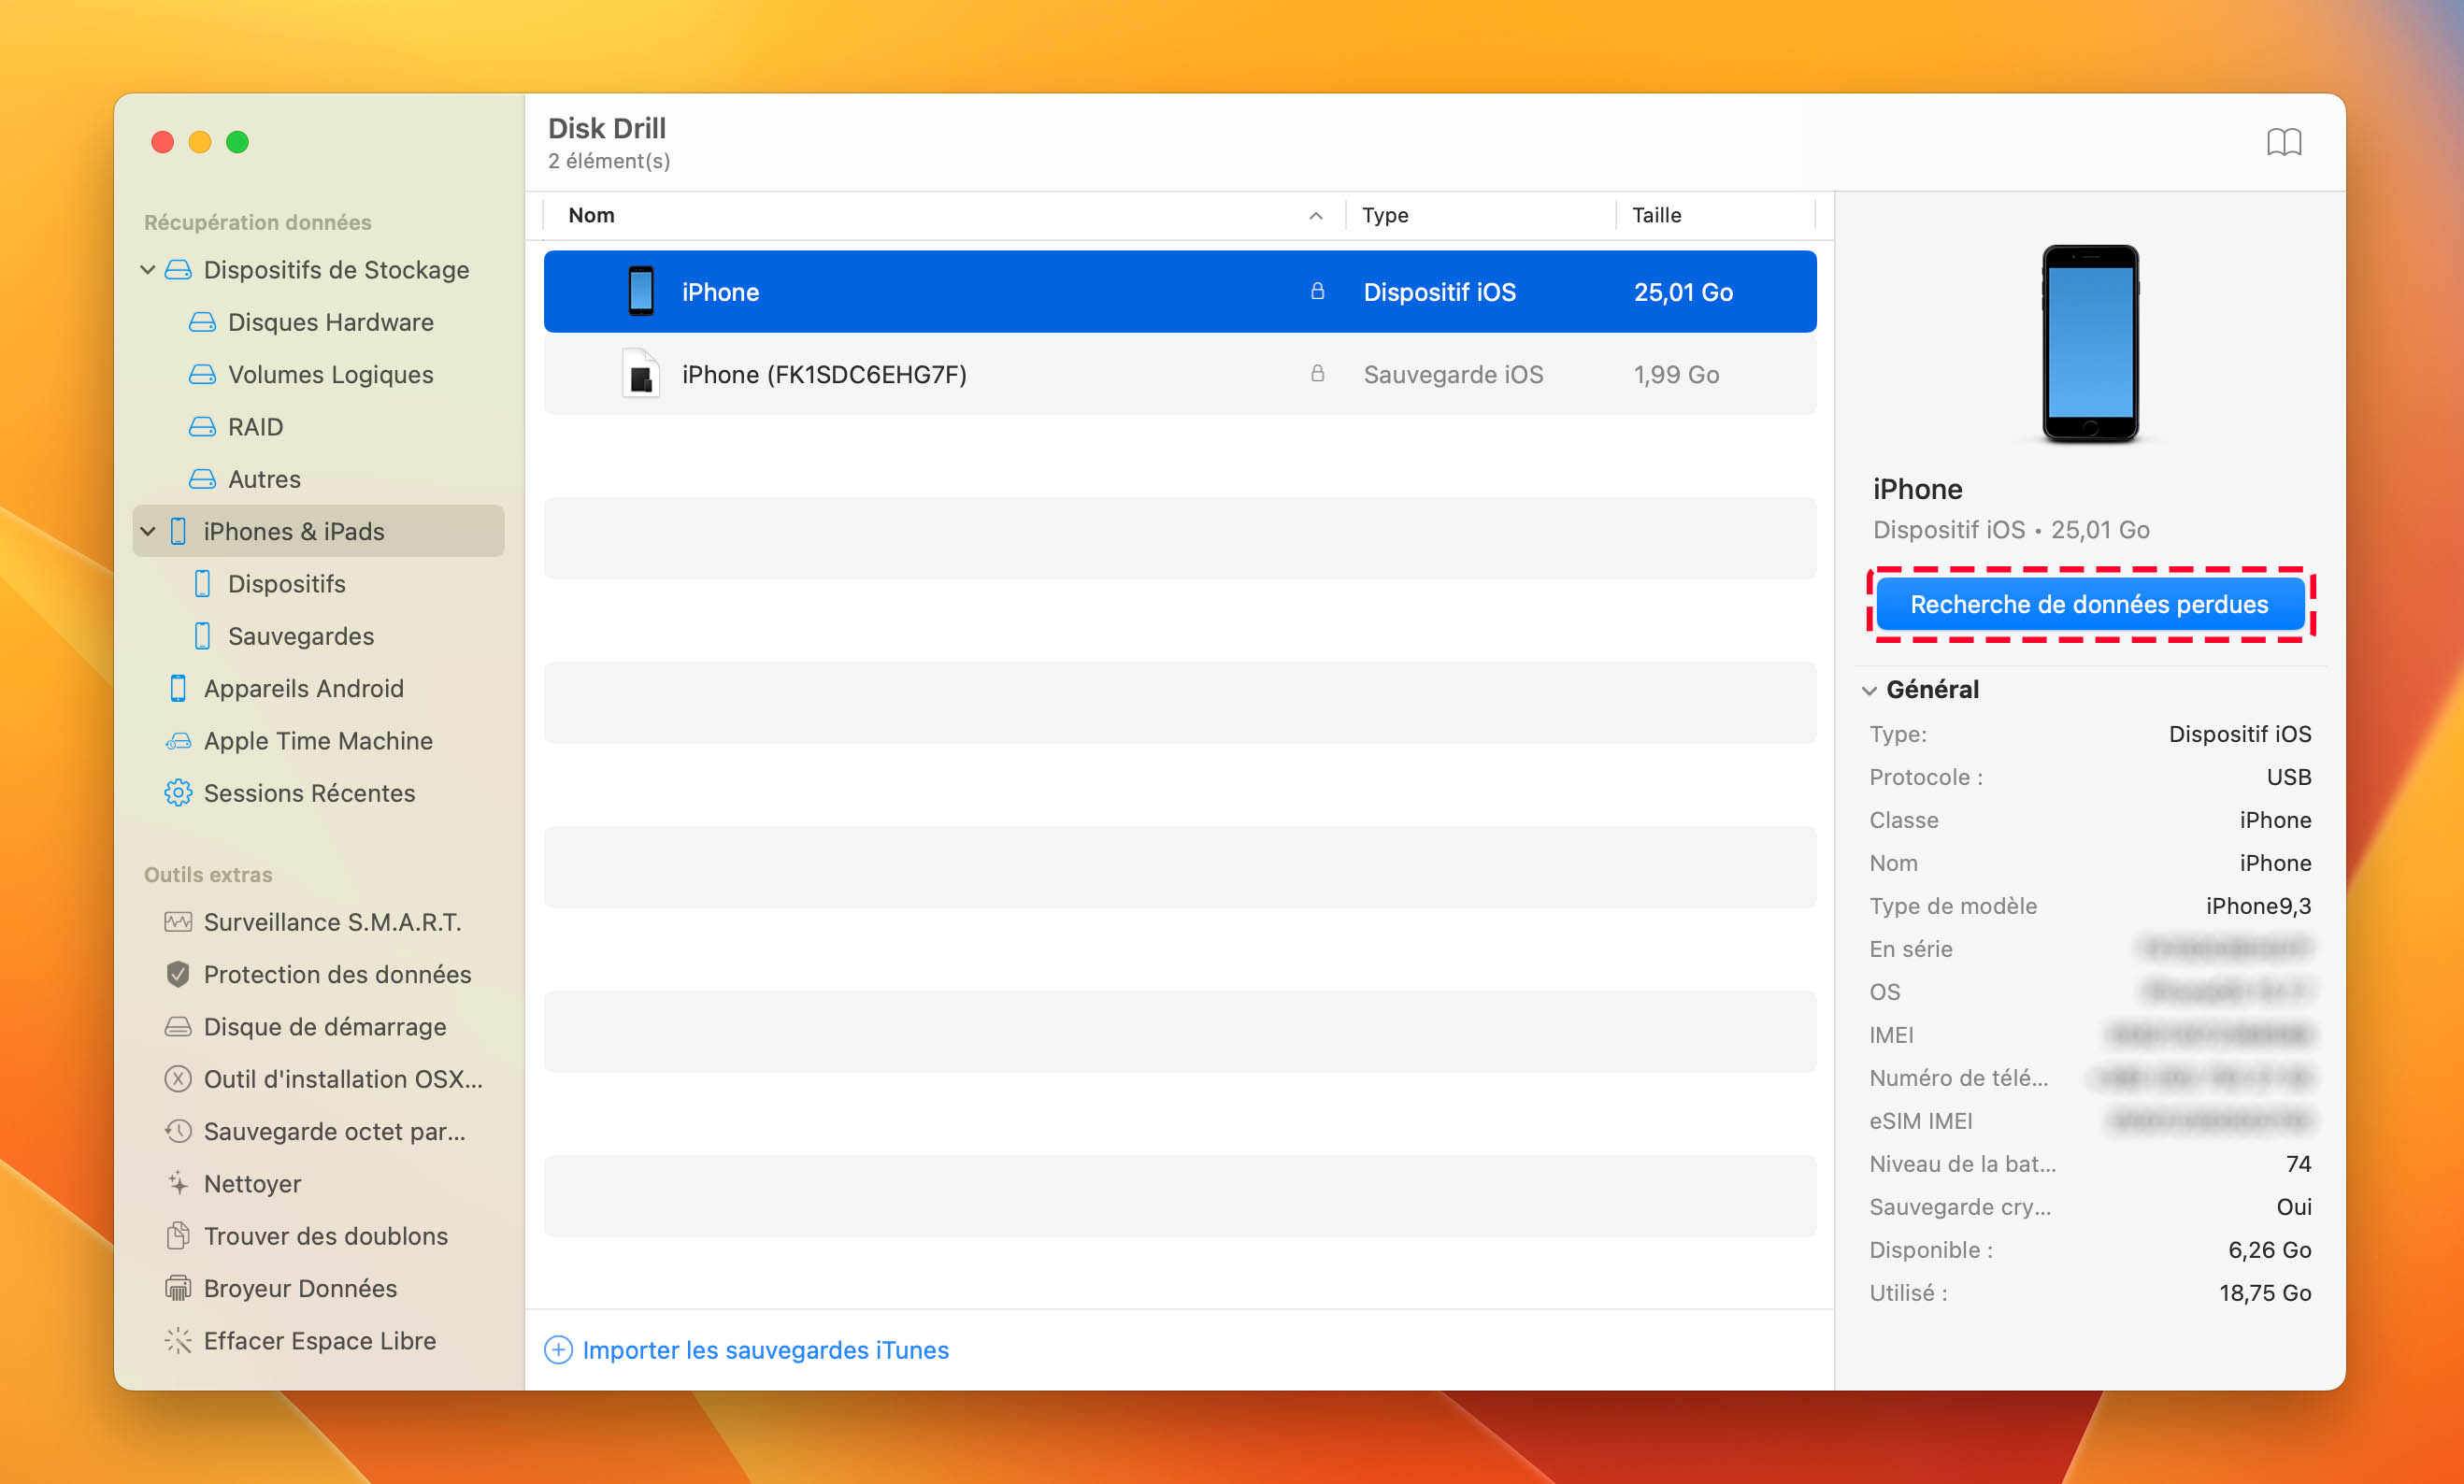
Task: Click the backup file icon for FK1SDC6EHG7F
Action: coord(640,373)
